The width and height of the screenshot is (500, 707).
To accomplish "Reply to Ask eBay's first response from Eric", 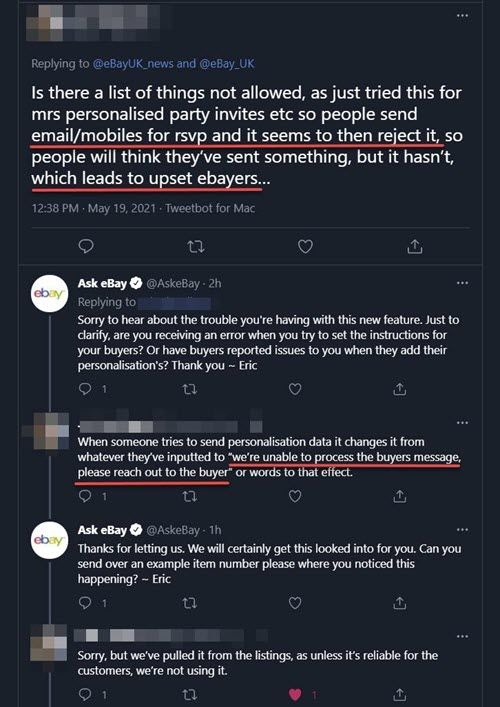I will 85,389.
